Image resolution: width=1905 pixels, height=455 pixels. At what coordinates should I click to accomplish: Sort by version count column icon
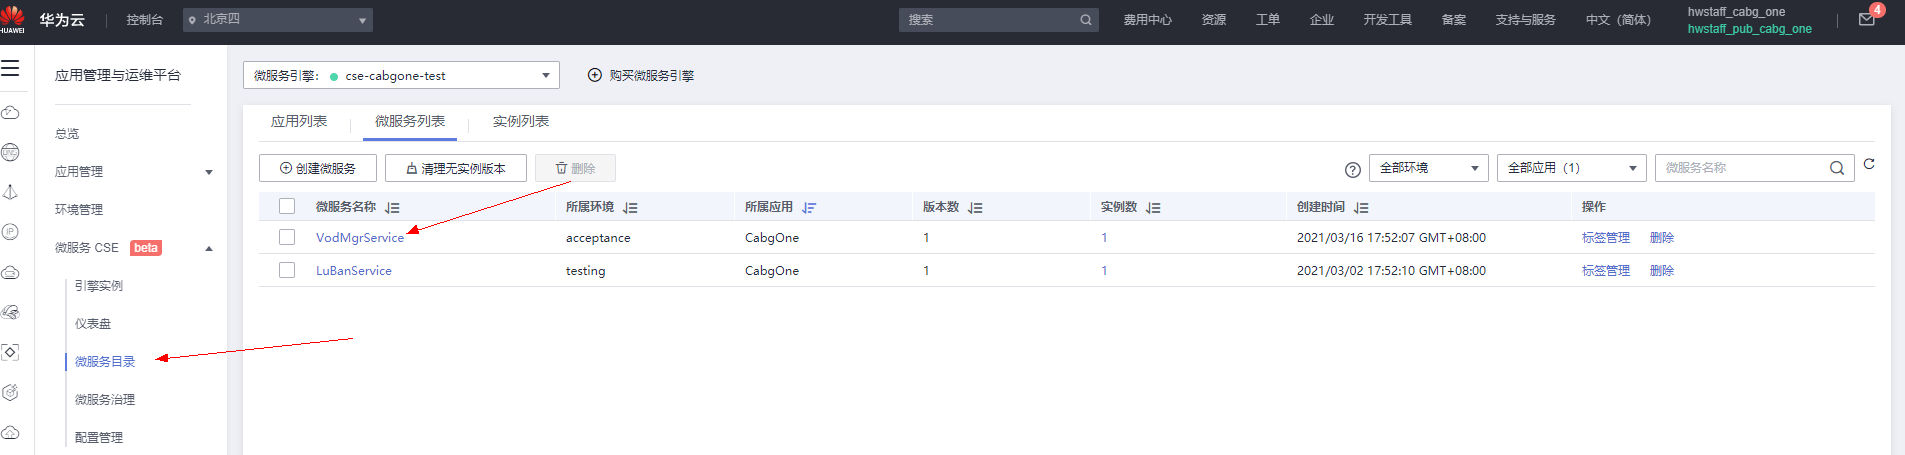975,208
